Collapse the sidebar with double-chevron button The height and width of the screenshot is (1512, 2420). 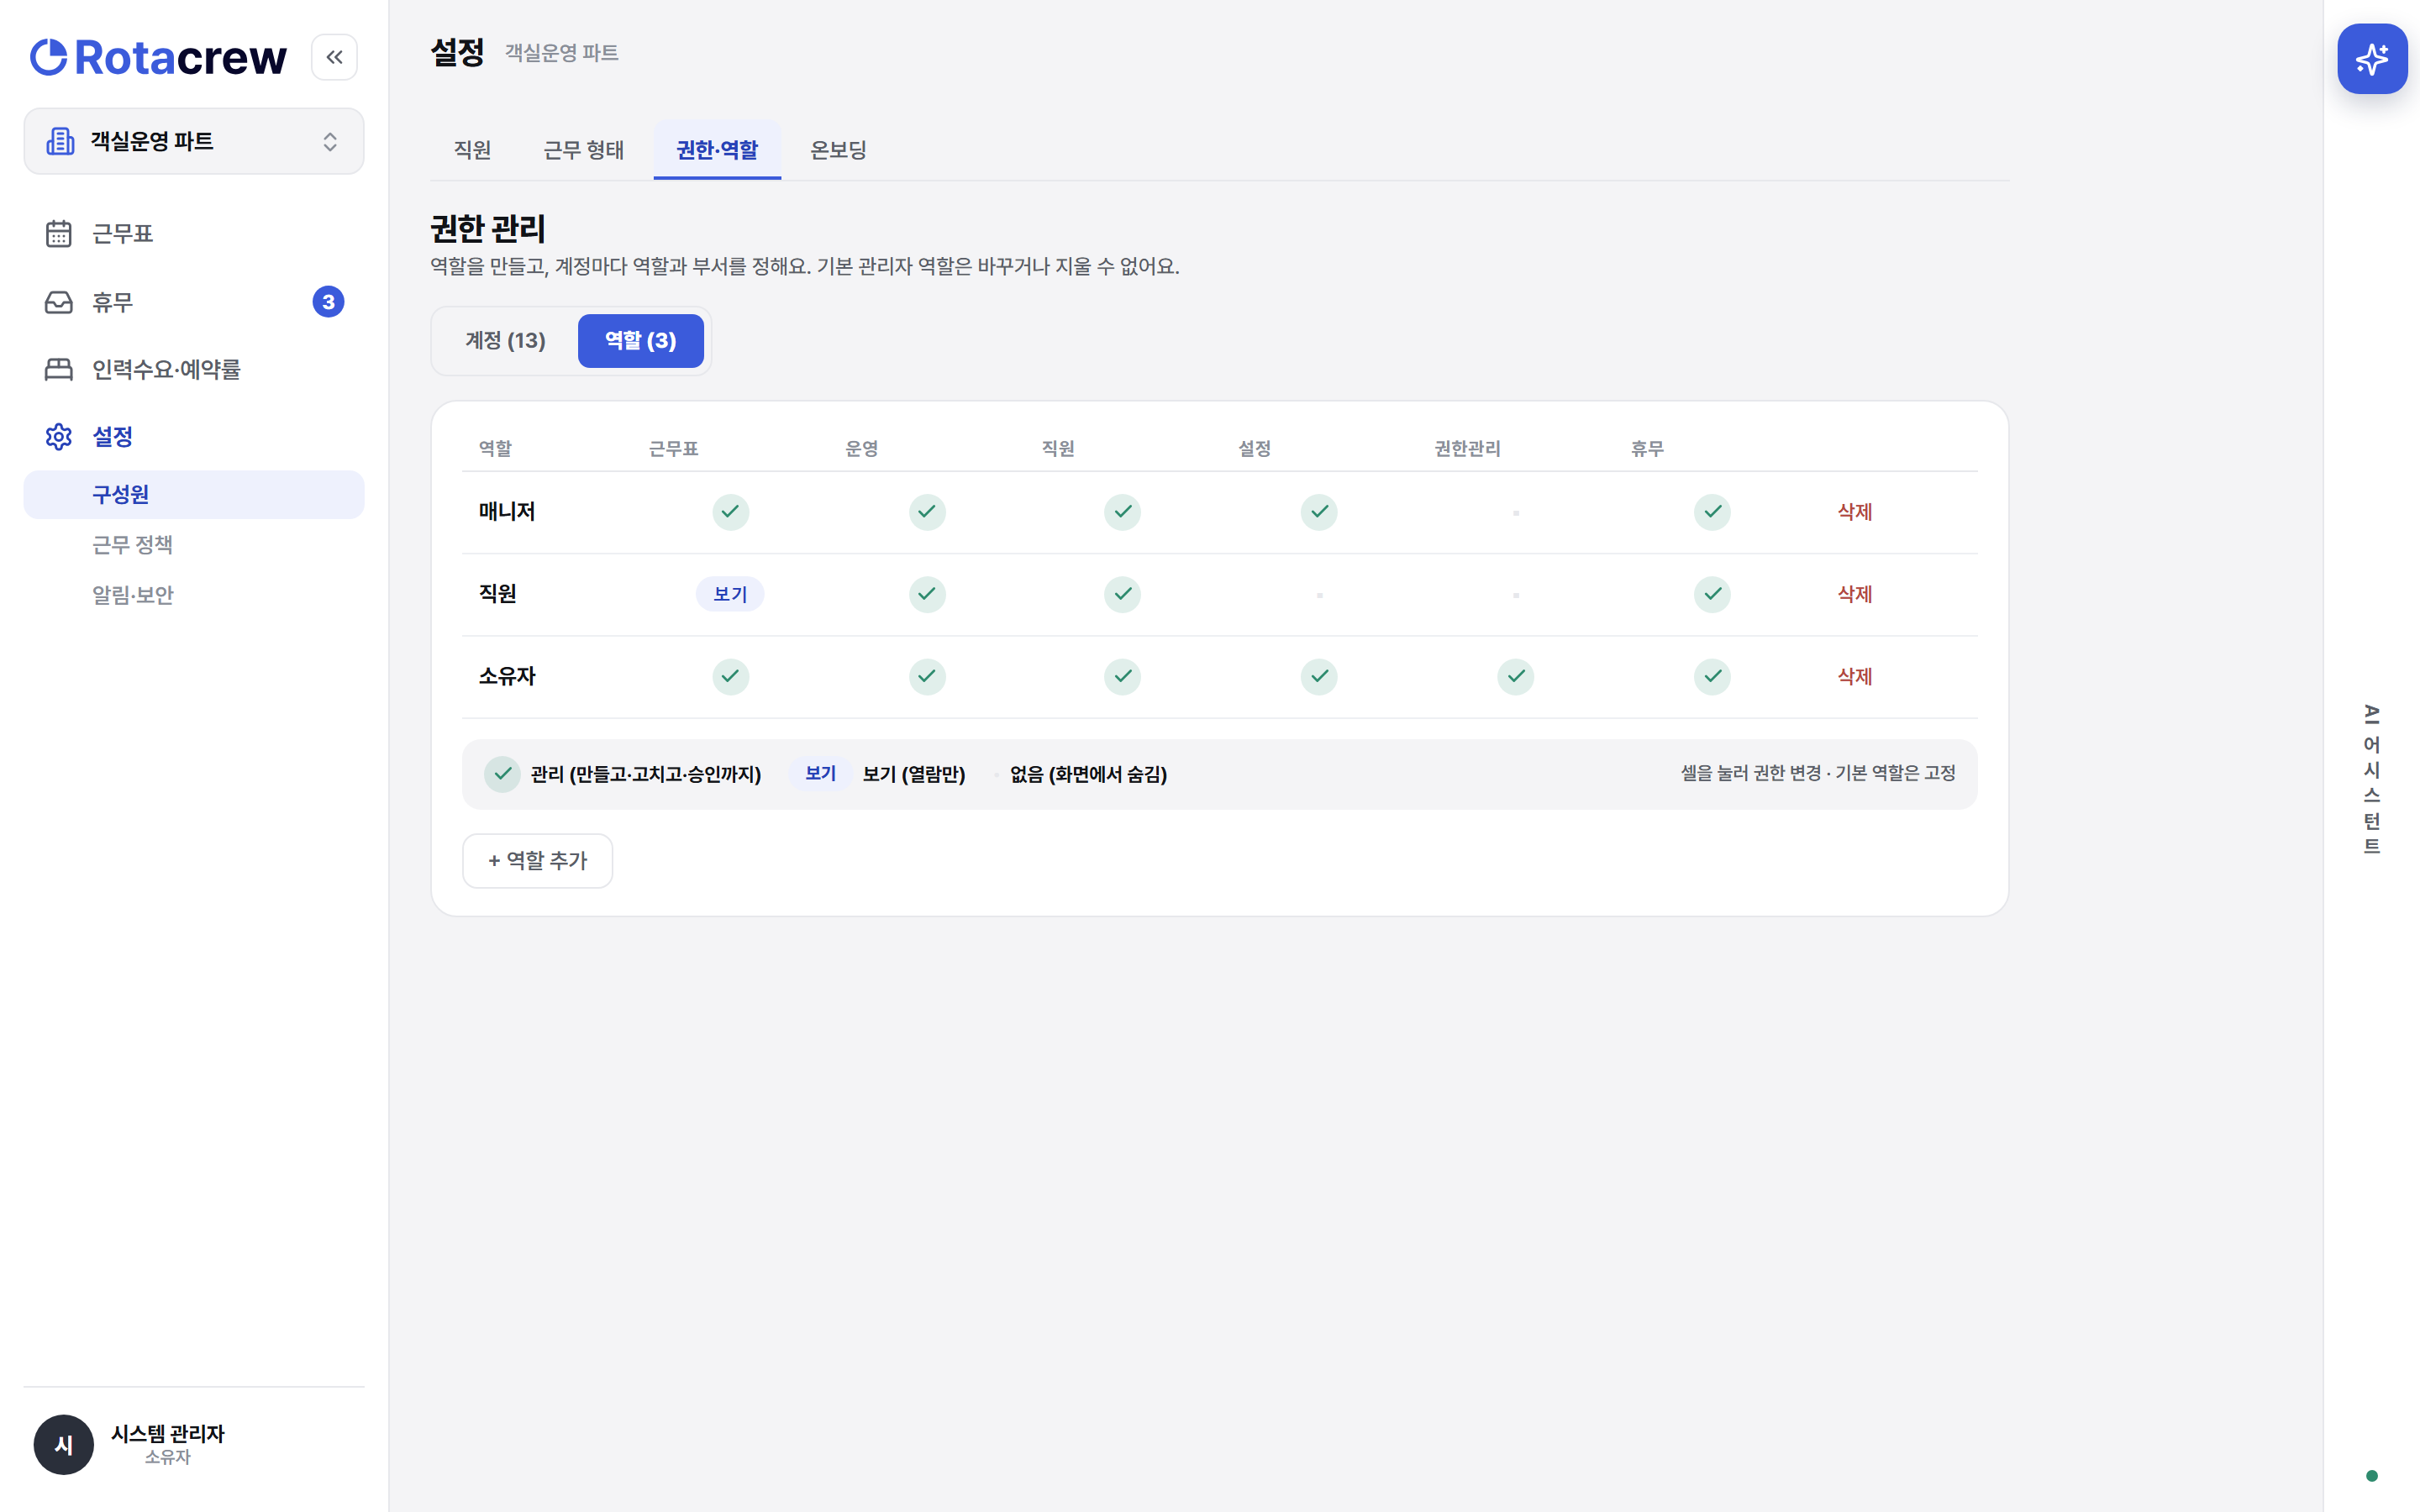coord(334,57)
